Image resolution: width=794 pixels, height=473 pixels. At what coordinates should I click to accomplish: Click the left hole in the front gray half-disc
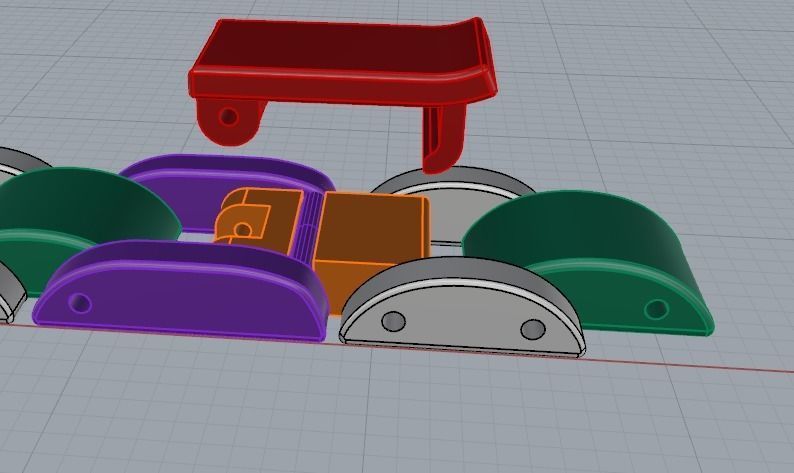393,321
